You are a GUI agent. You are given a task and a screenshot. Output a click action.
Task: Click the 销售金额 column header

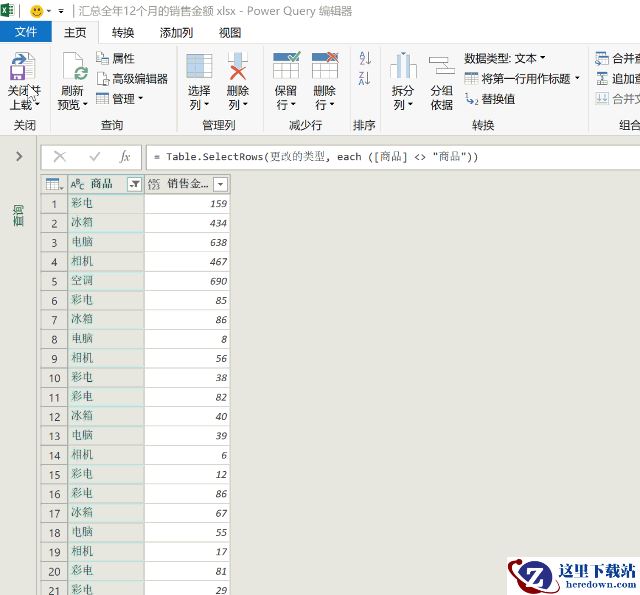pos(187,184)
